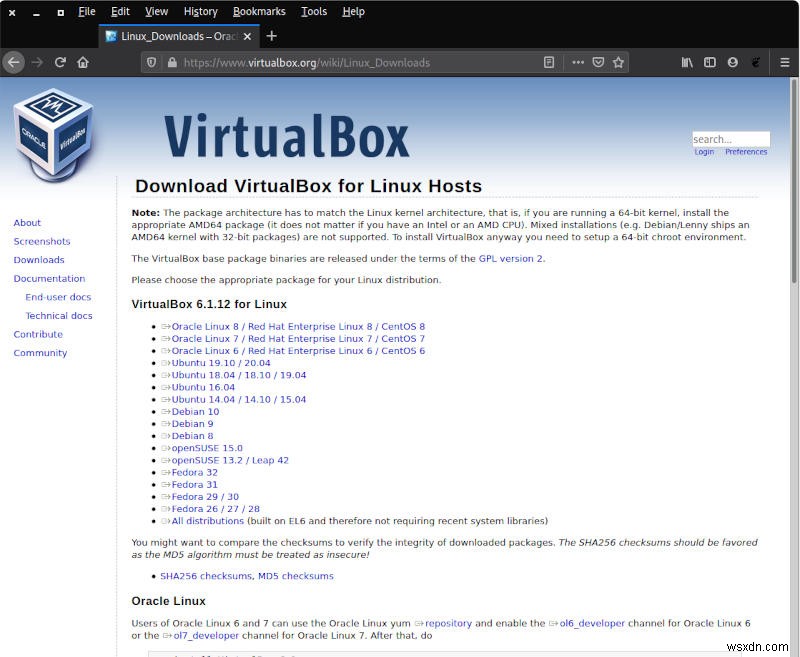Click the Reload page icon
Screen dimensions: 800x657
(x=60, y=62)
